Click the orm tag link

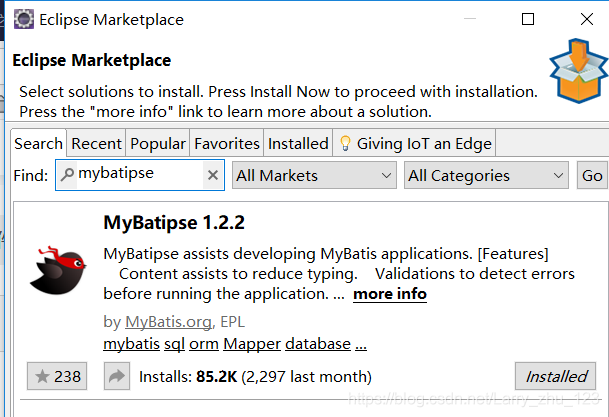(x=204, y=344)
